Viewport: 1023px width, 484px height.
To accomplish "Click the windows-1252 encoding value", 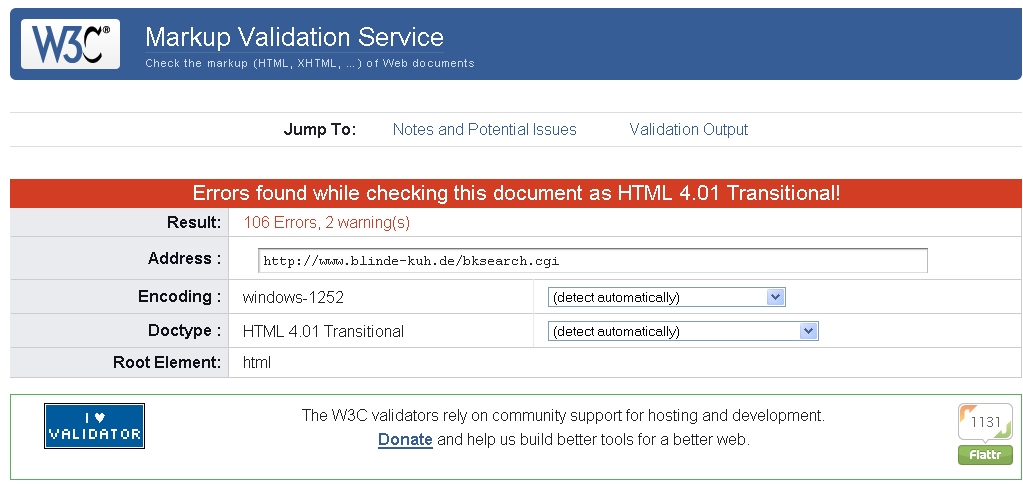I will [x=293, y=297].
